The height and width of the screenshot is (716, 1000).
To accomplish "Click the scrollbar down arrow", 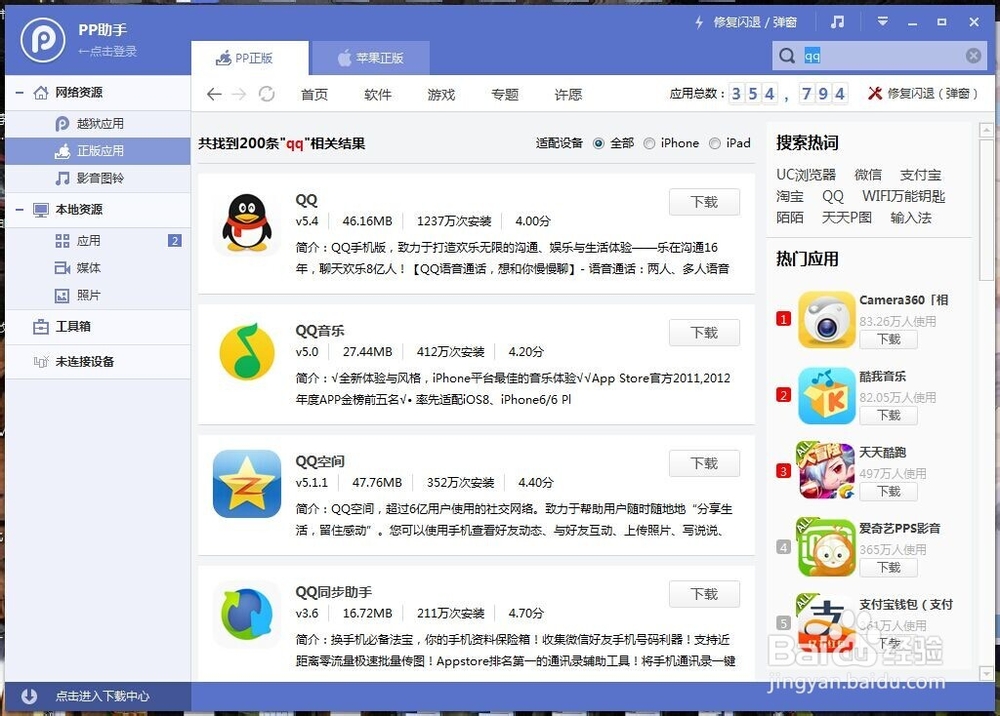I will [x=986, y=673].
